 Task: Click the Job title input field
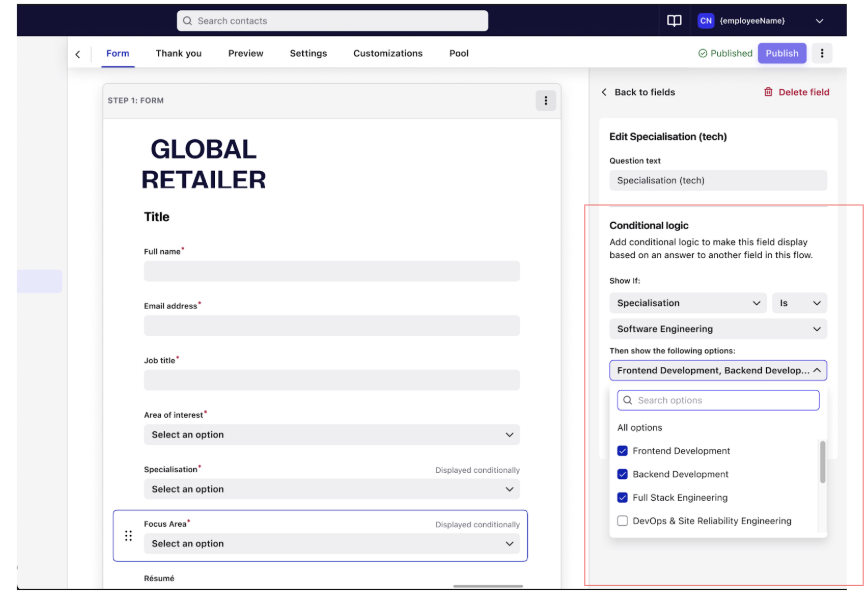click(x=332, y=380)
